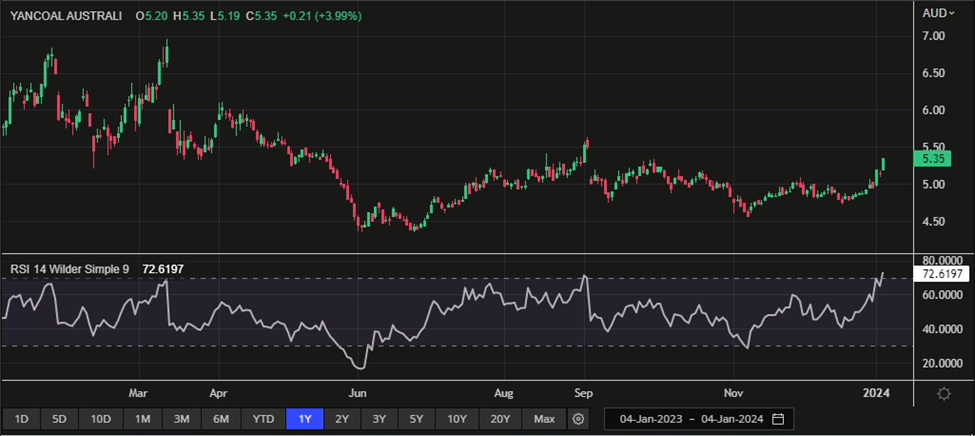Click the 5.00 price axis label
975x436 pixels.
(934, 185)
